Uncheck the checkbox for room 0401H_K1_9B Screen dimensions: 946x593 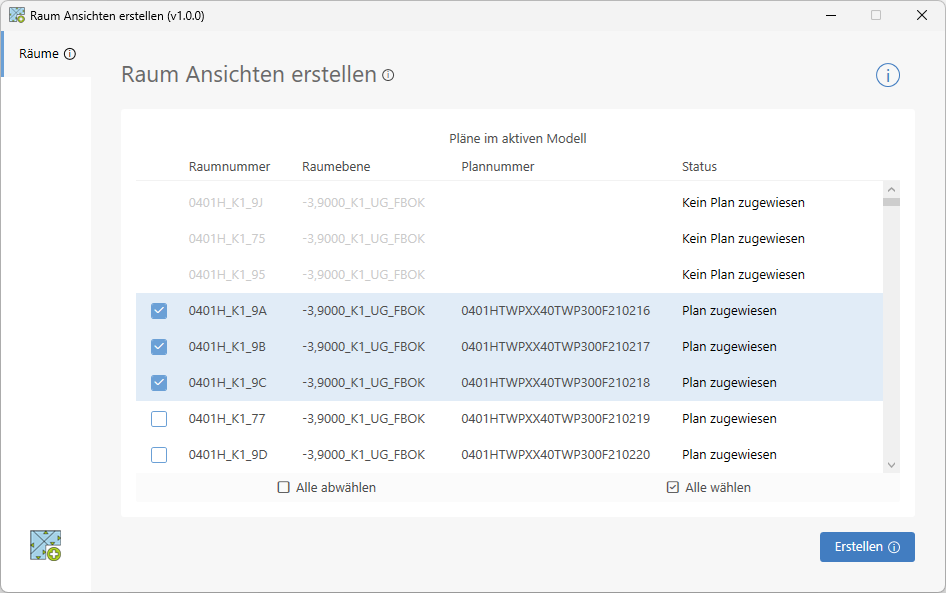[159, 347]
